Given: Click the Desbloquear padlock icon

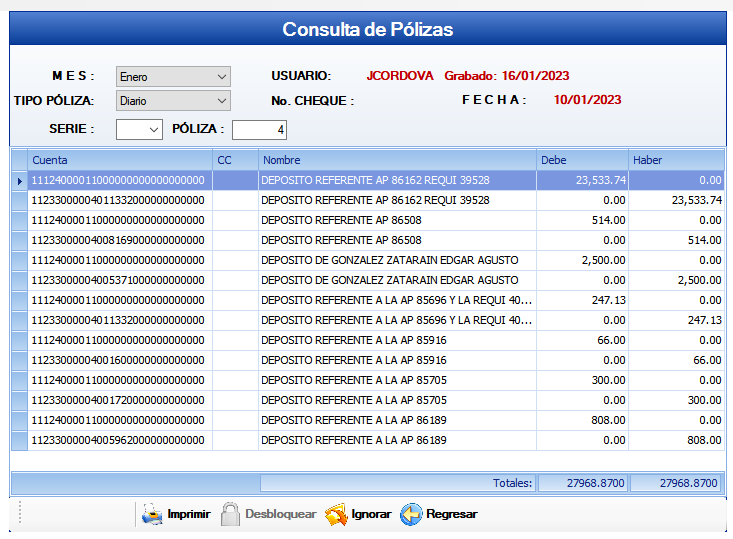Looking at the screenshot, I should tap(231, 514).
